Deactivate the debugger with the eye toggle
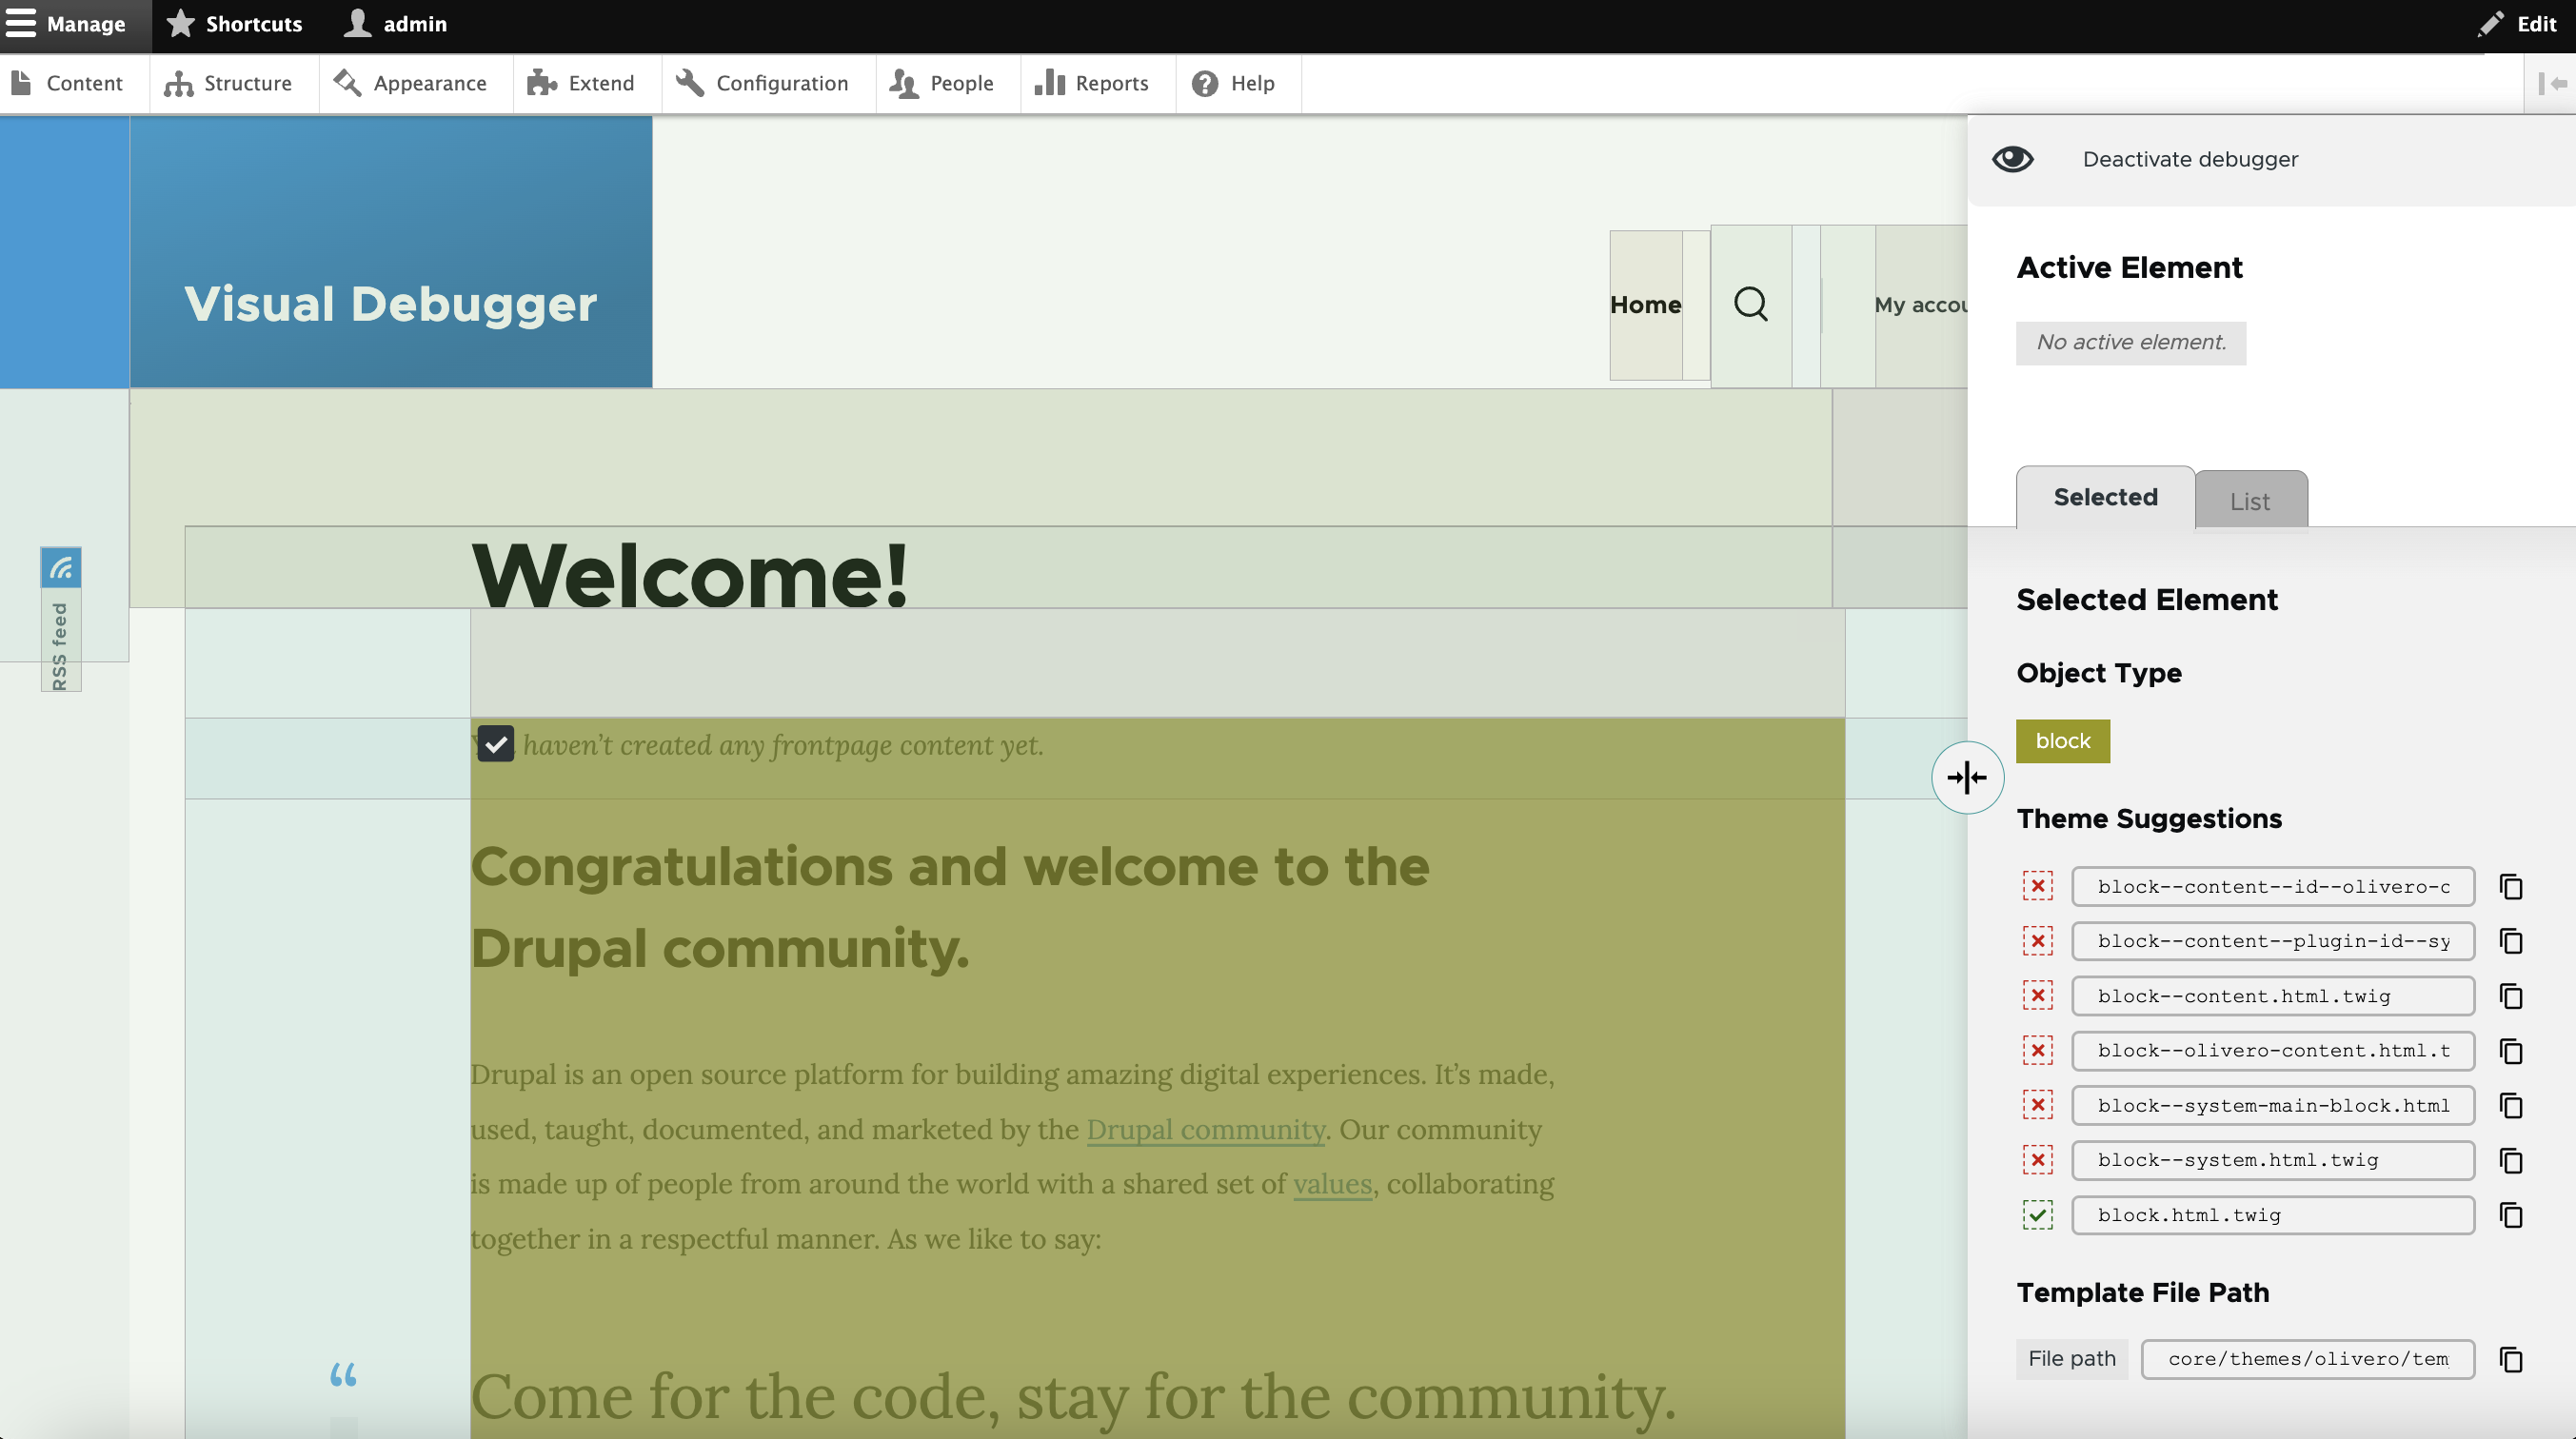The height and width of the screenshot is (1439, 2576). tap(2013, 158)
